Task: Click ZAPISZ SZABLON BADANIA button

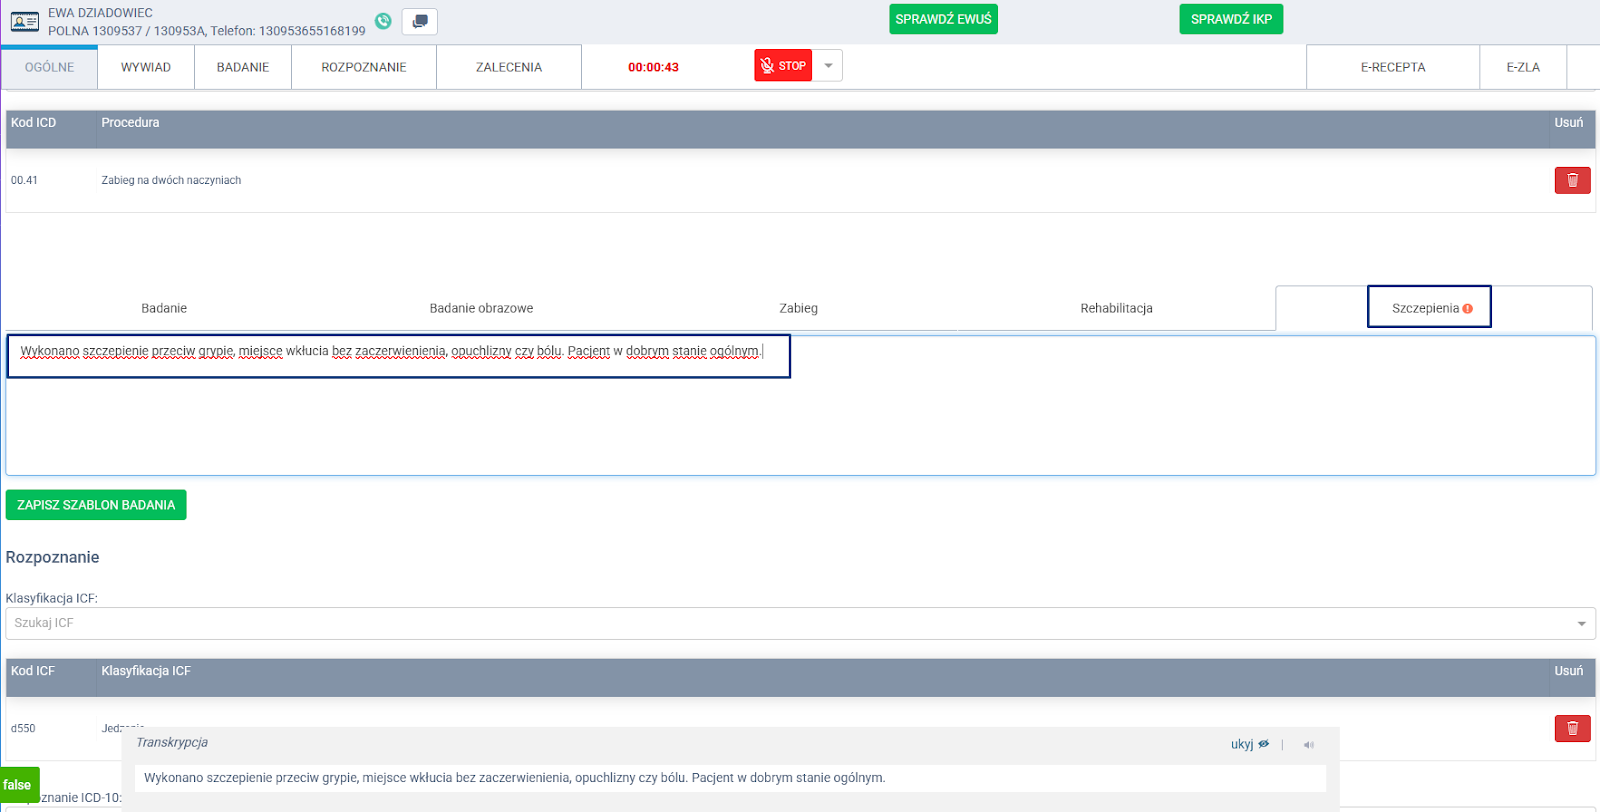Action: (x=96, y=505)
